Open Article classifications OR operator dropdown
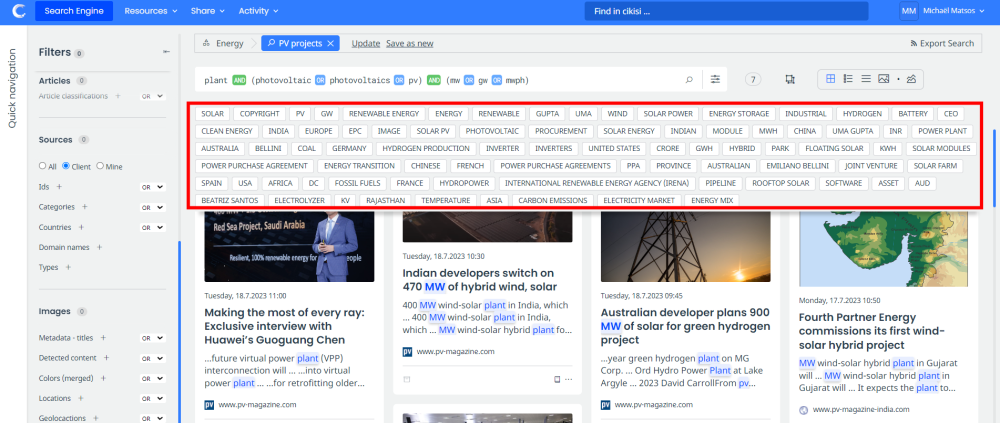This screenshot has height=423, width=1000. click(153, 96)
